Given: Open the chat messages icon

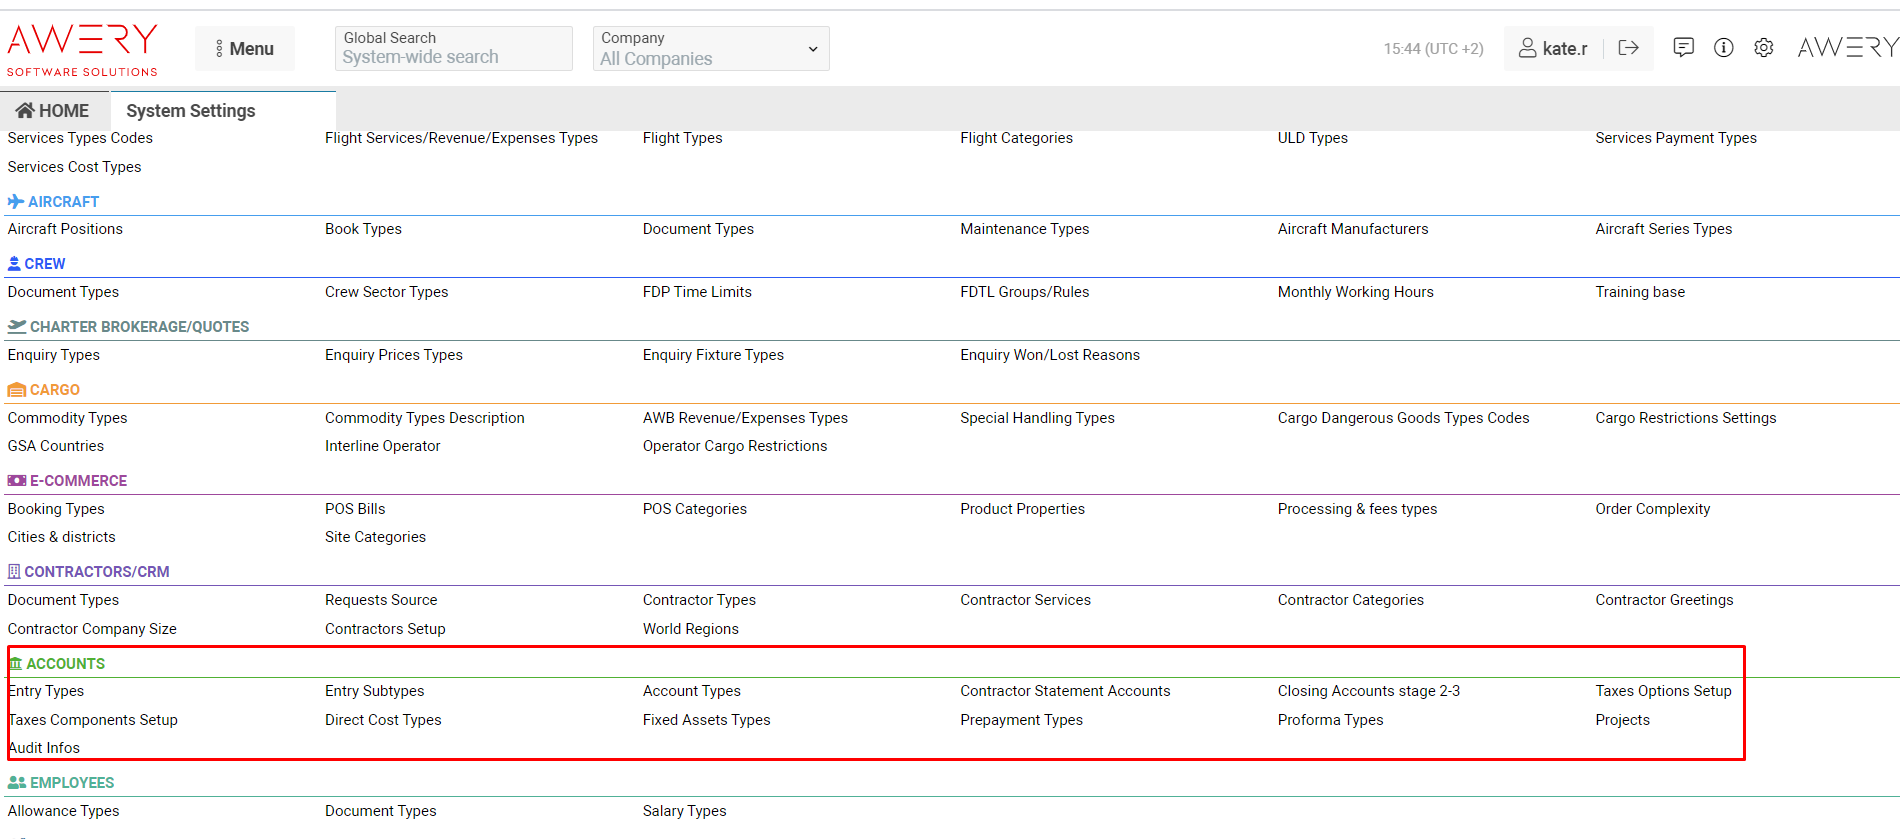Looking at the screenshot, I should pos(1683,48).
